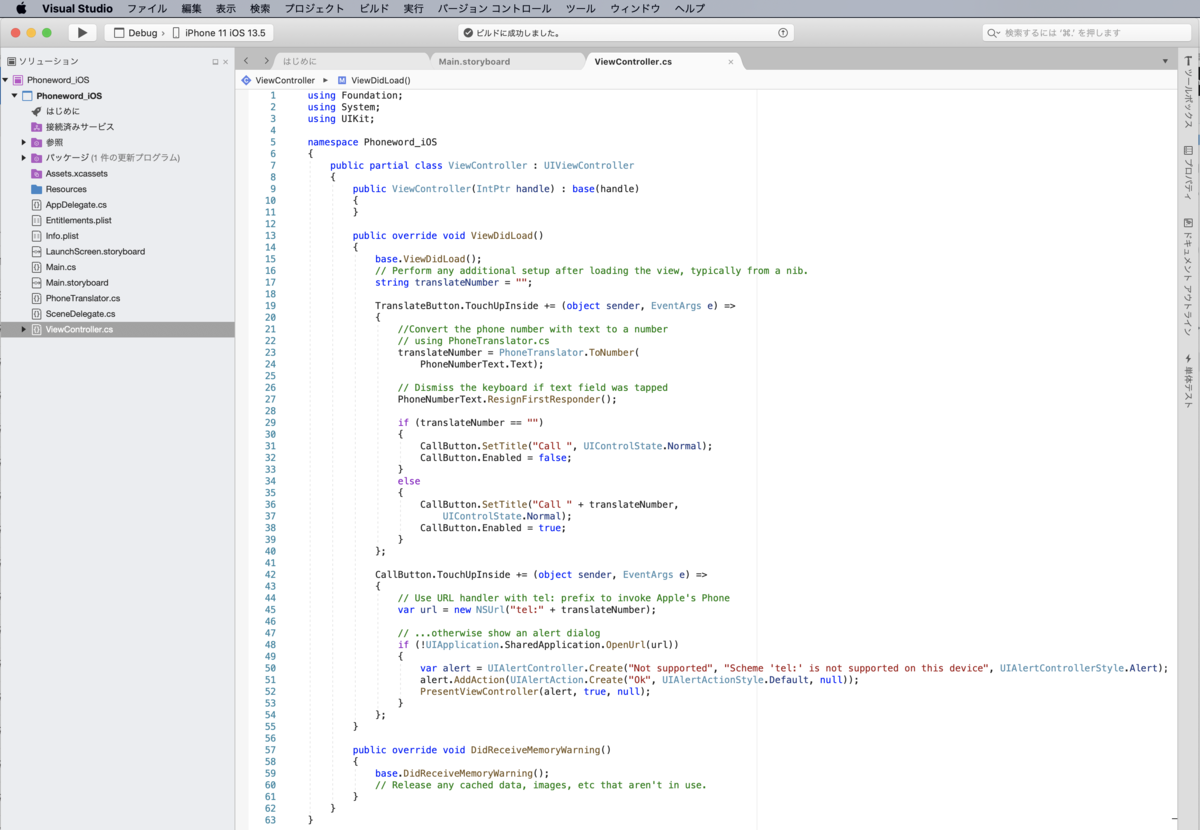This screenshot has height=830, width=1200.
Task: Click the パッケージ folder icon
Action: click(x=36, y=158)
